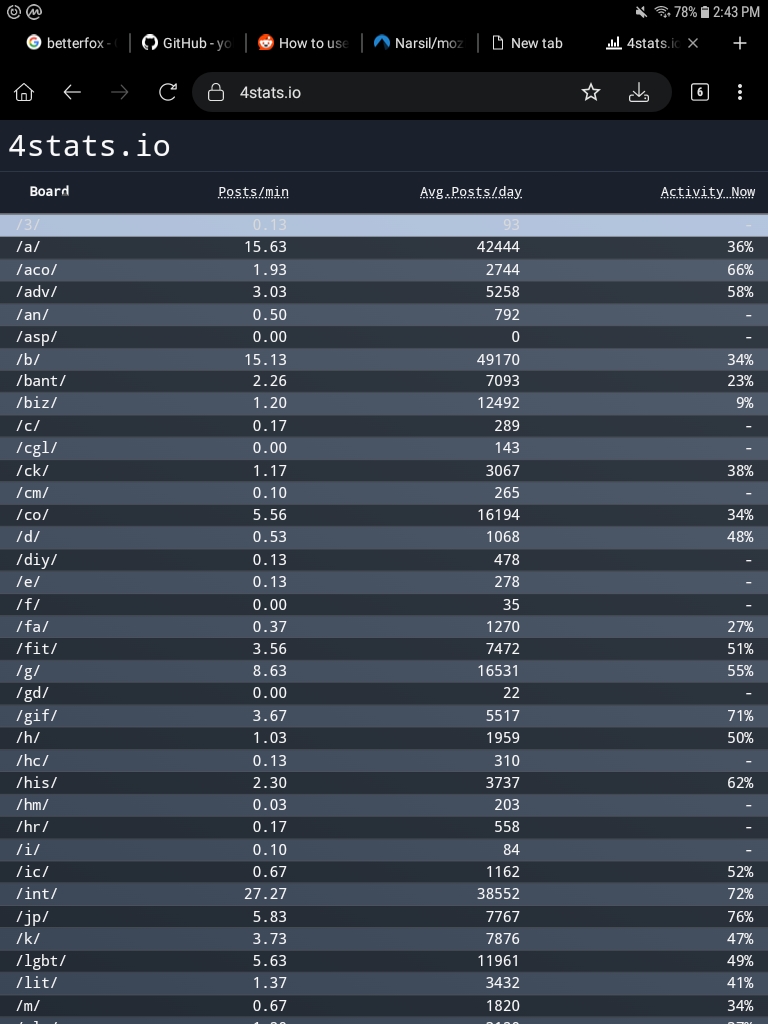This screenshot has height=1024, width=768.
Task: Select the /aco/ board row
Action: point(384,270)
